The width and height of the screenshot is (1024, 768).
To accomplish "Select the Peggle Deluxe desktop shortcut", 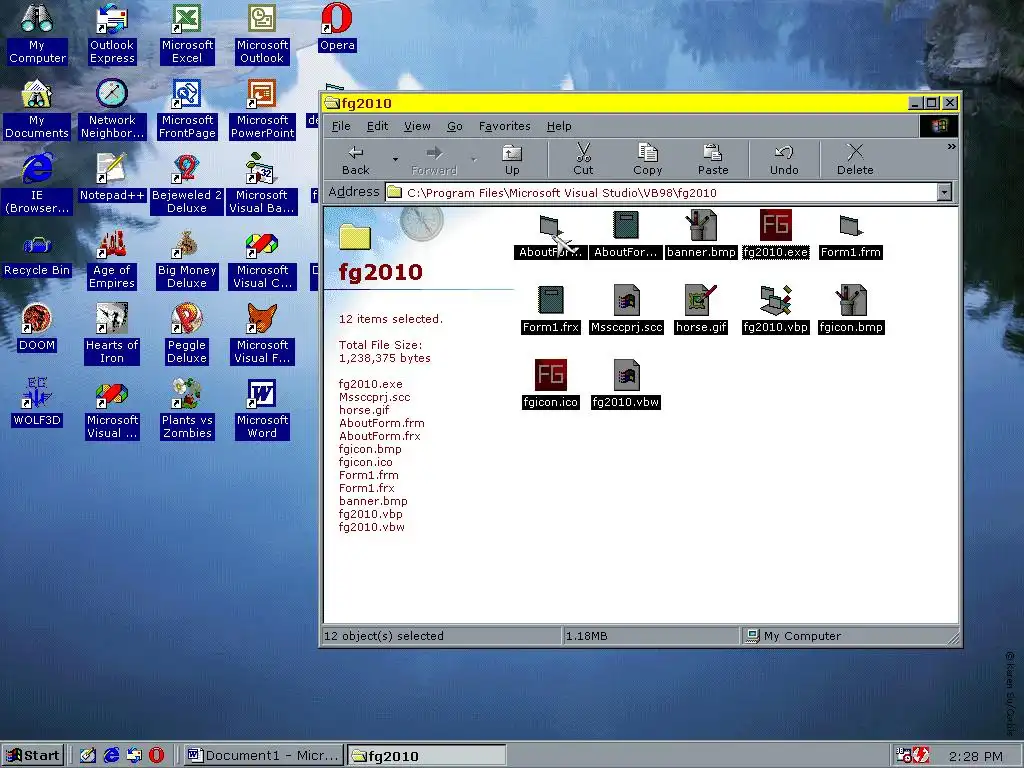I will coord(186,319).
